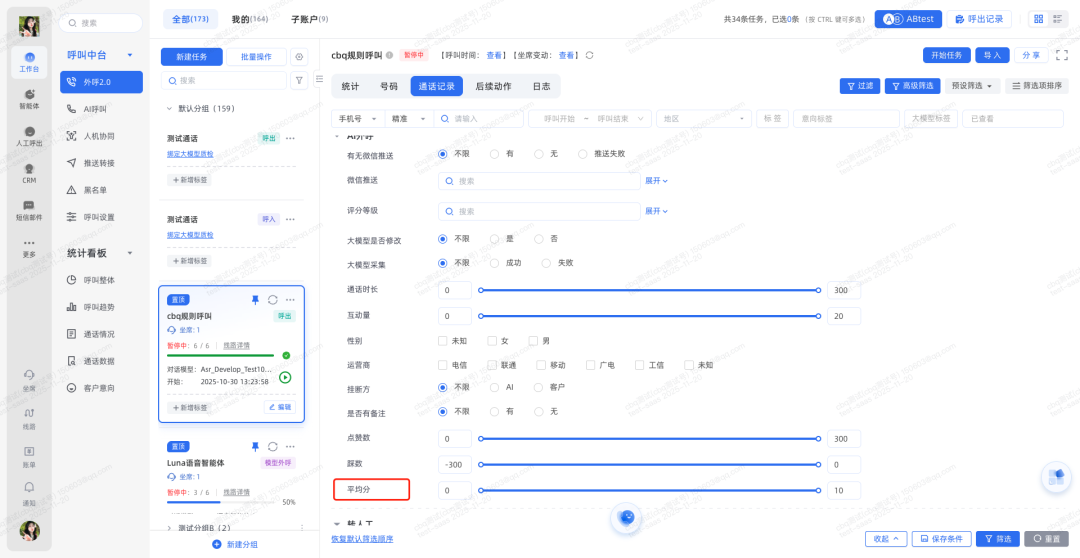Expand the 微信推送 展开 option
The height and width of the screenshot is (558, 1080).
click(656, 181)
